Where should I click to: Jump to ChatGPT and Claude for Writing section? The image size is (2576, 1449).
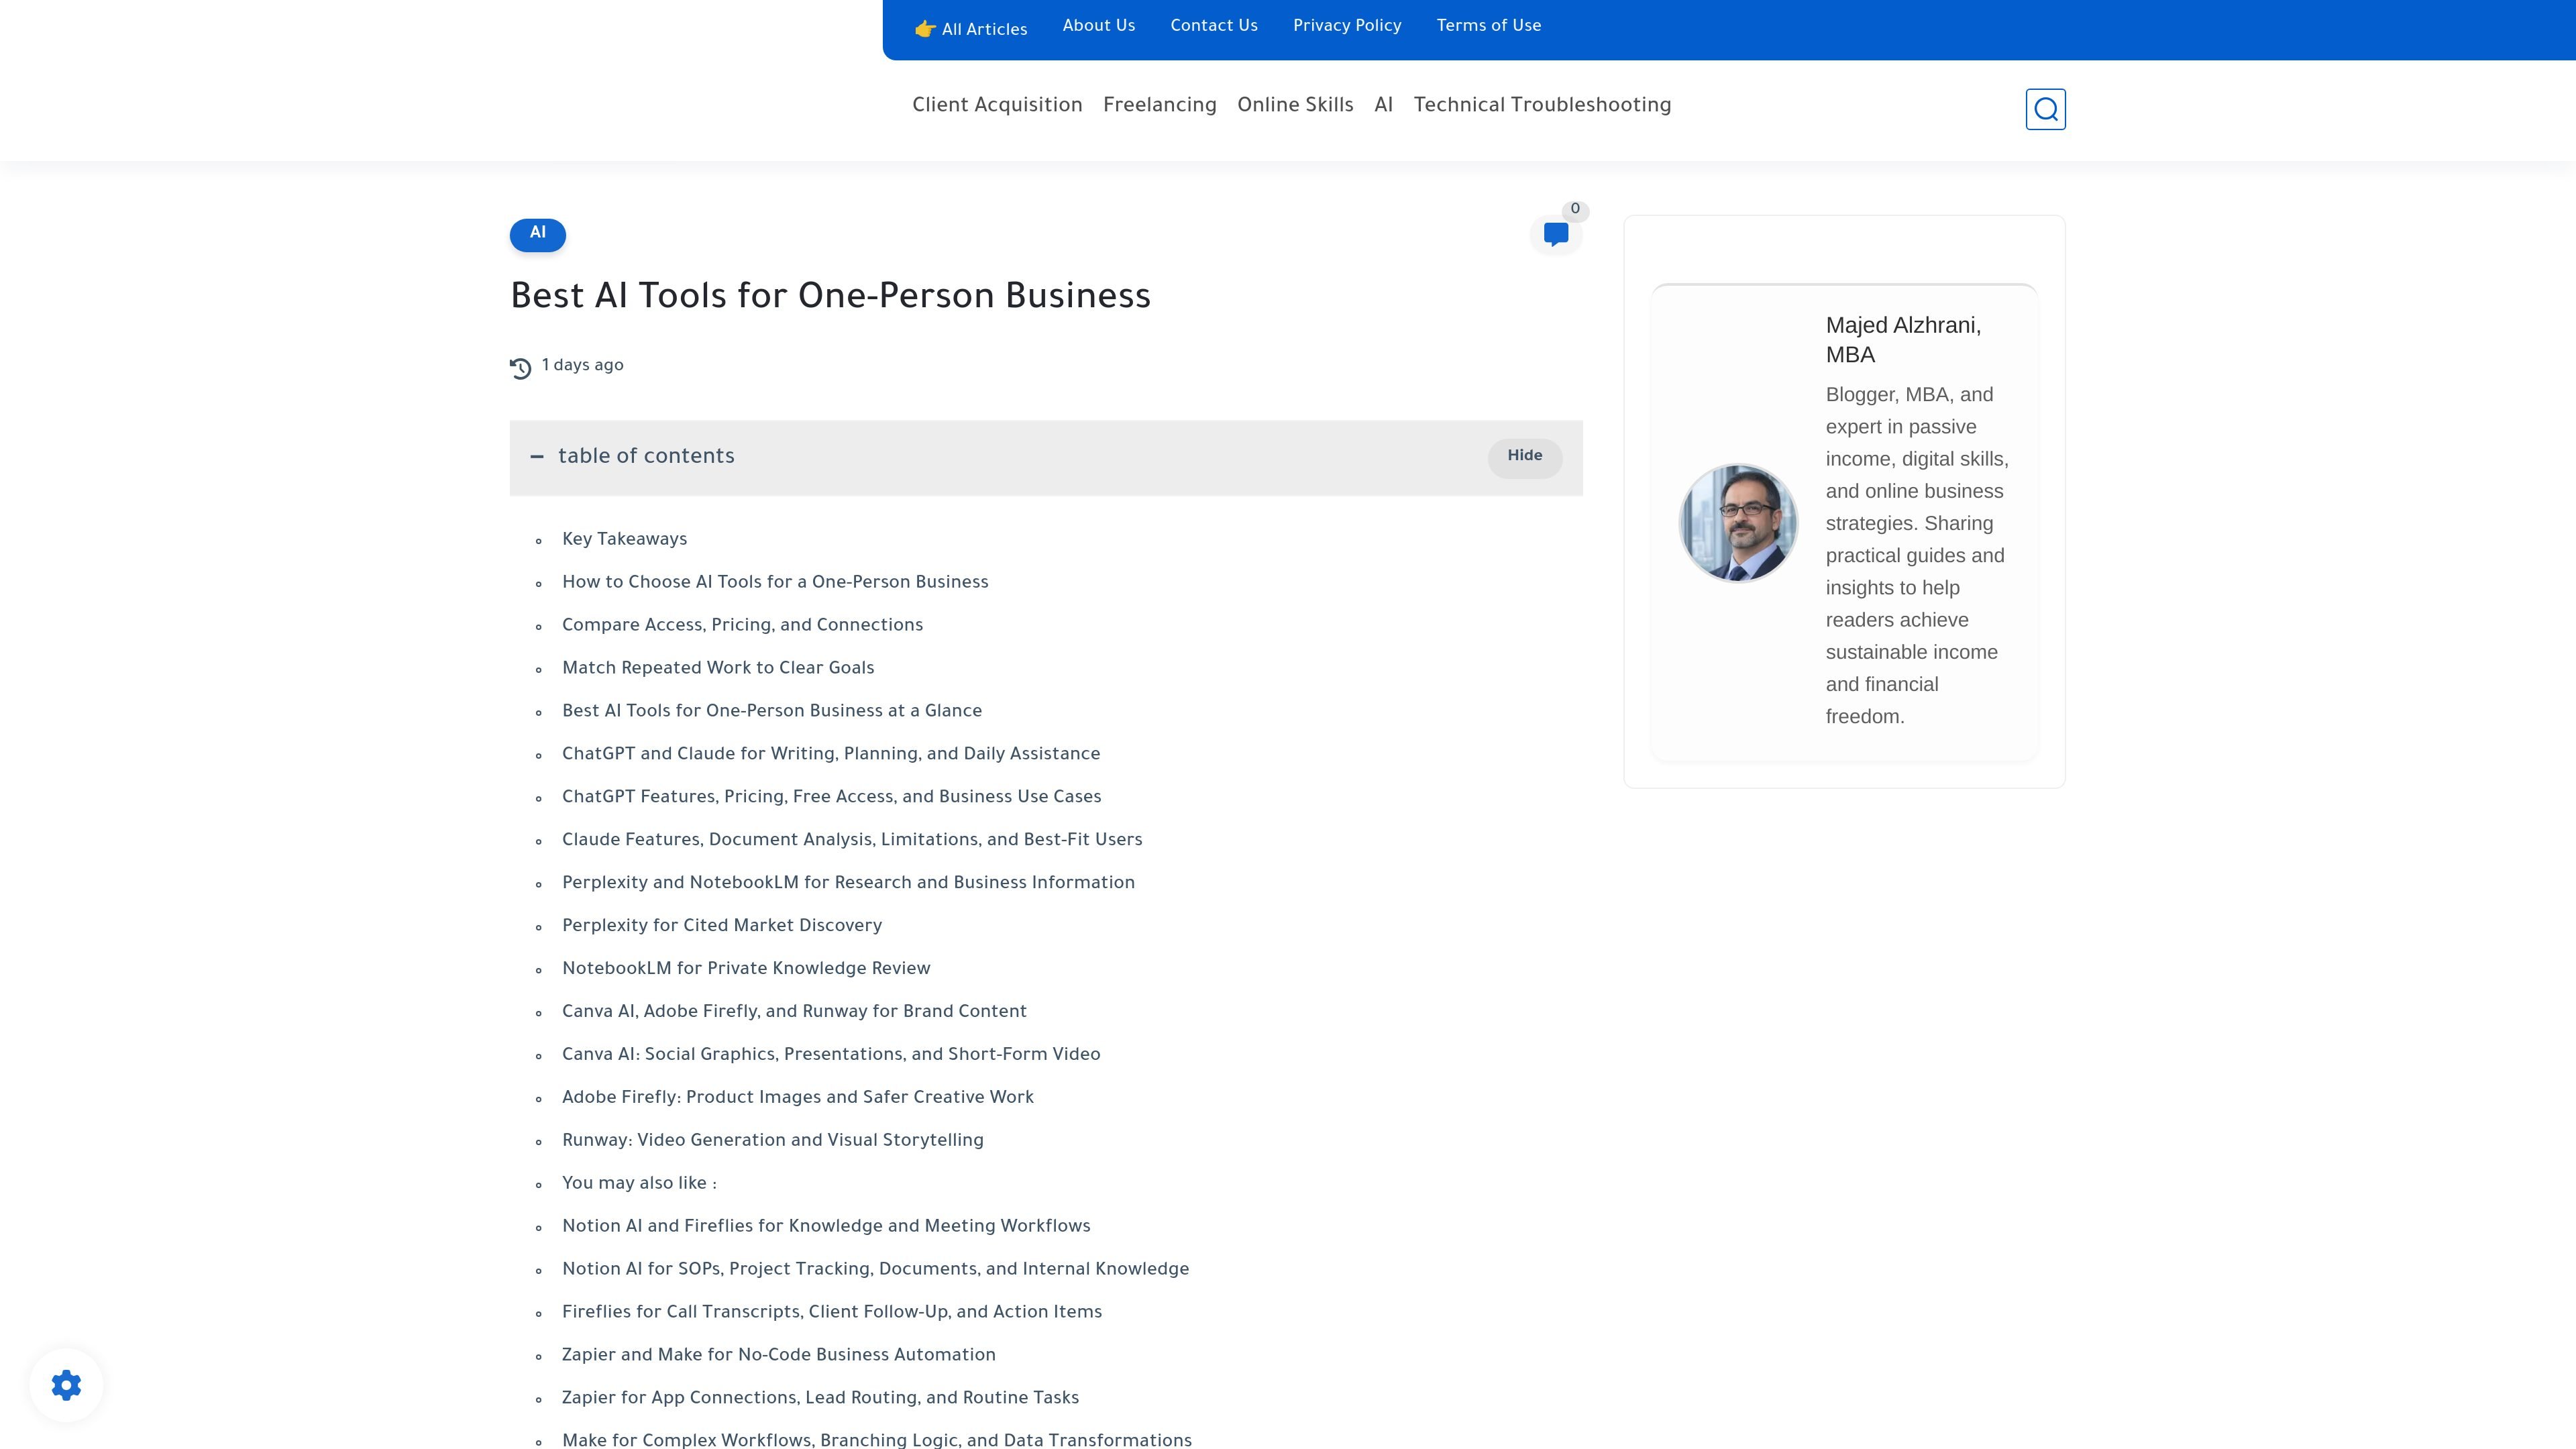pyautogui.click(x=831, y=754)
